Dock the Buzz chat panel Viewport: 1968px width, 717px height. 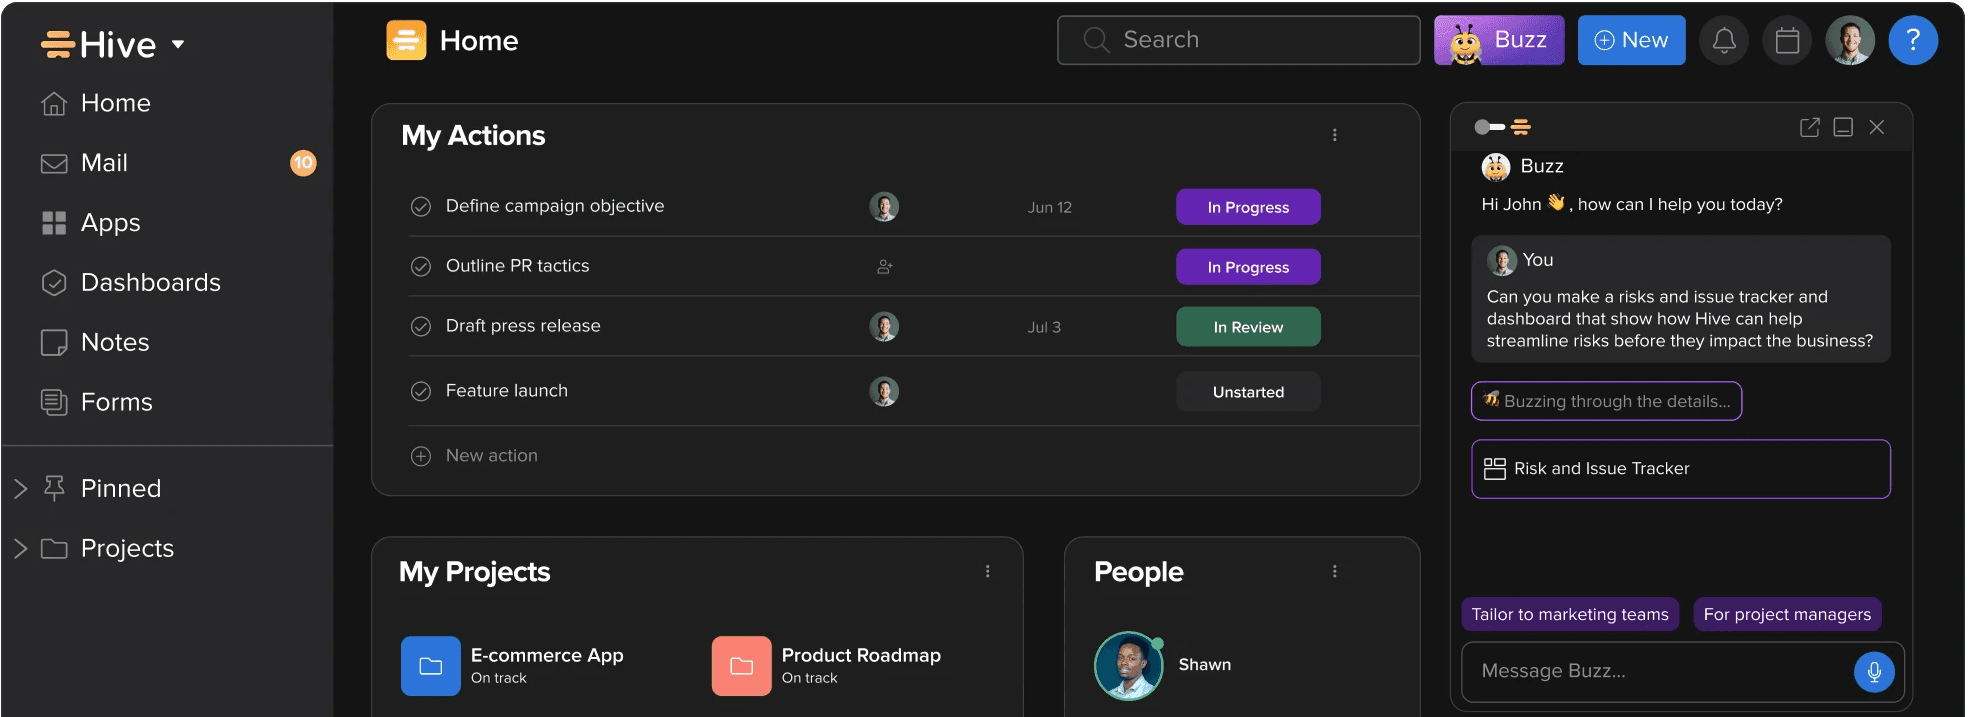click(x=1843, y=127)
